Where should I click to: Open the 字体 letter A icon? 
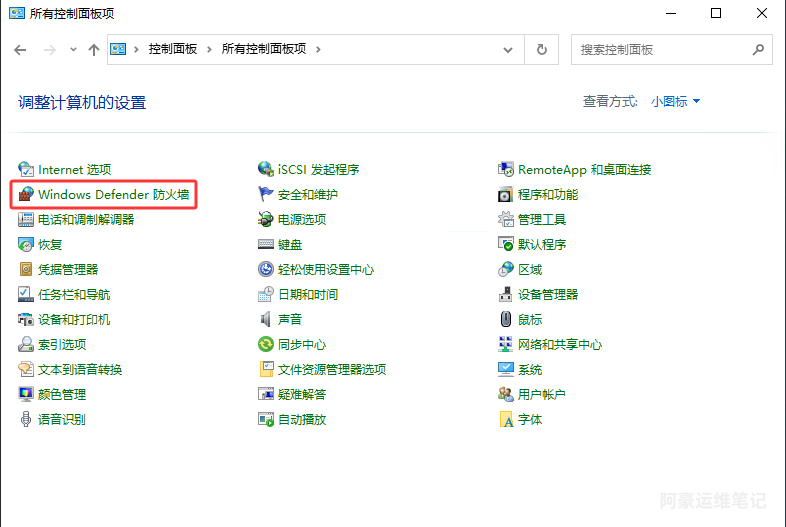506,419
